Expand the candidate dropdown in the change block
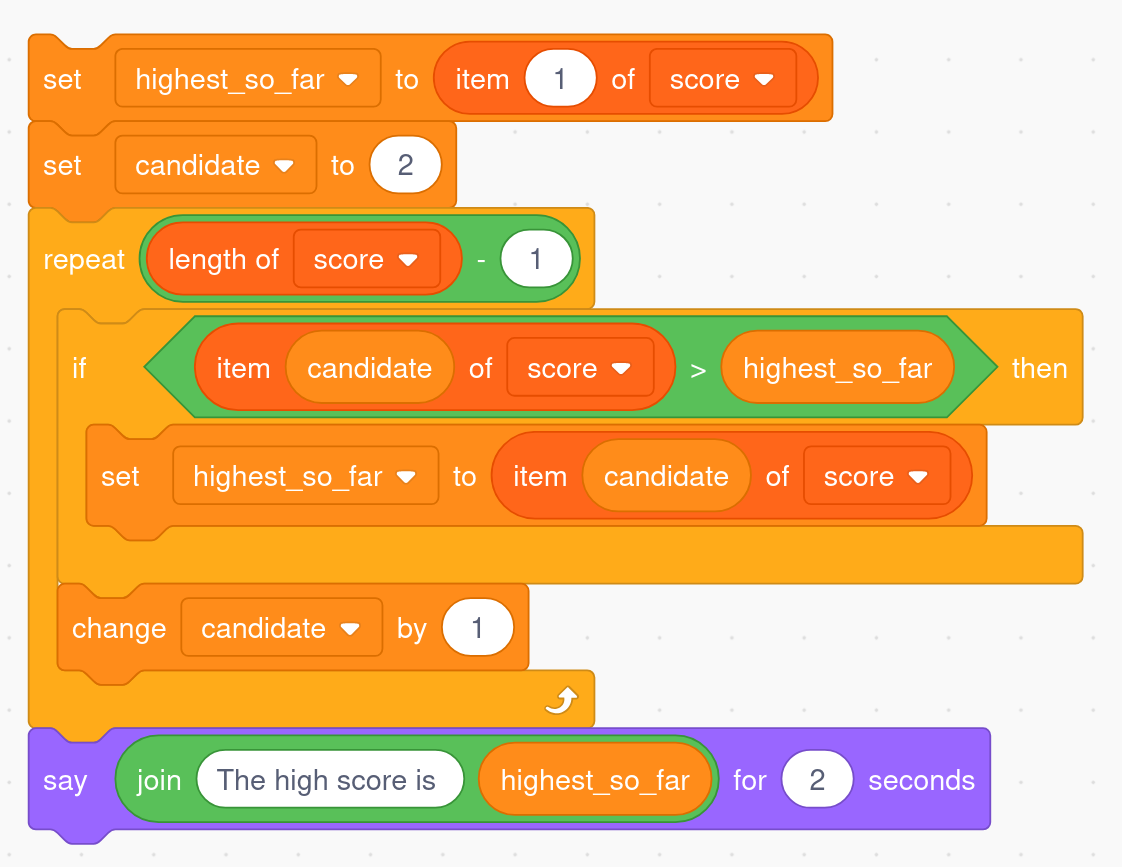 pyautogui.click(x=350, y=629)
